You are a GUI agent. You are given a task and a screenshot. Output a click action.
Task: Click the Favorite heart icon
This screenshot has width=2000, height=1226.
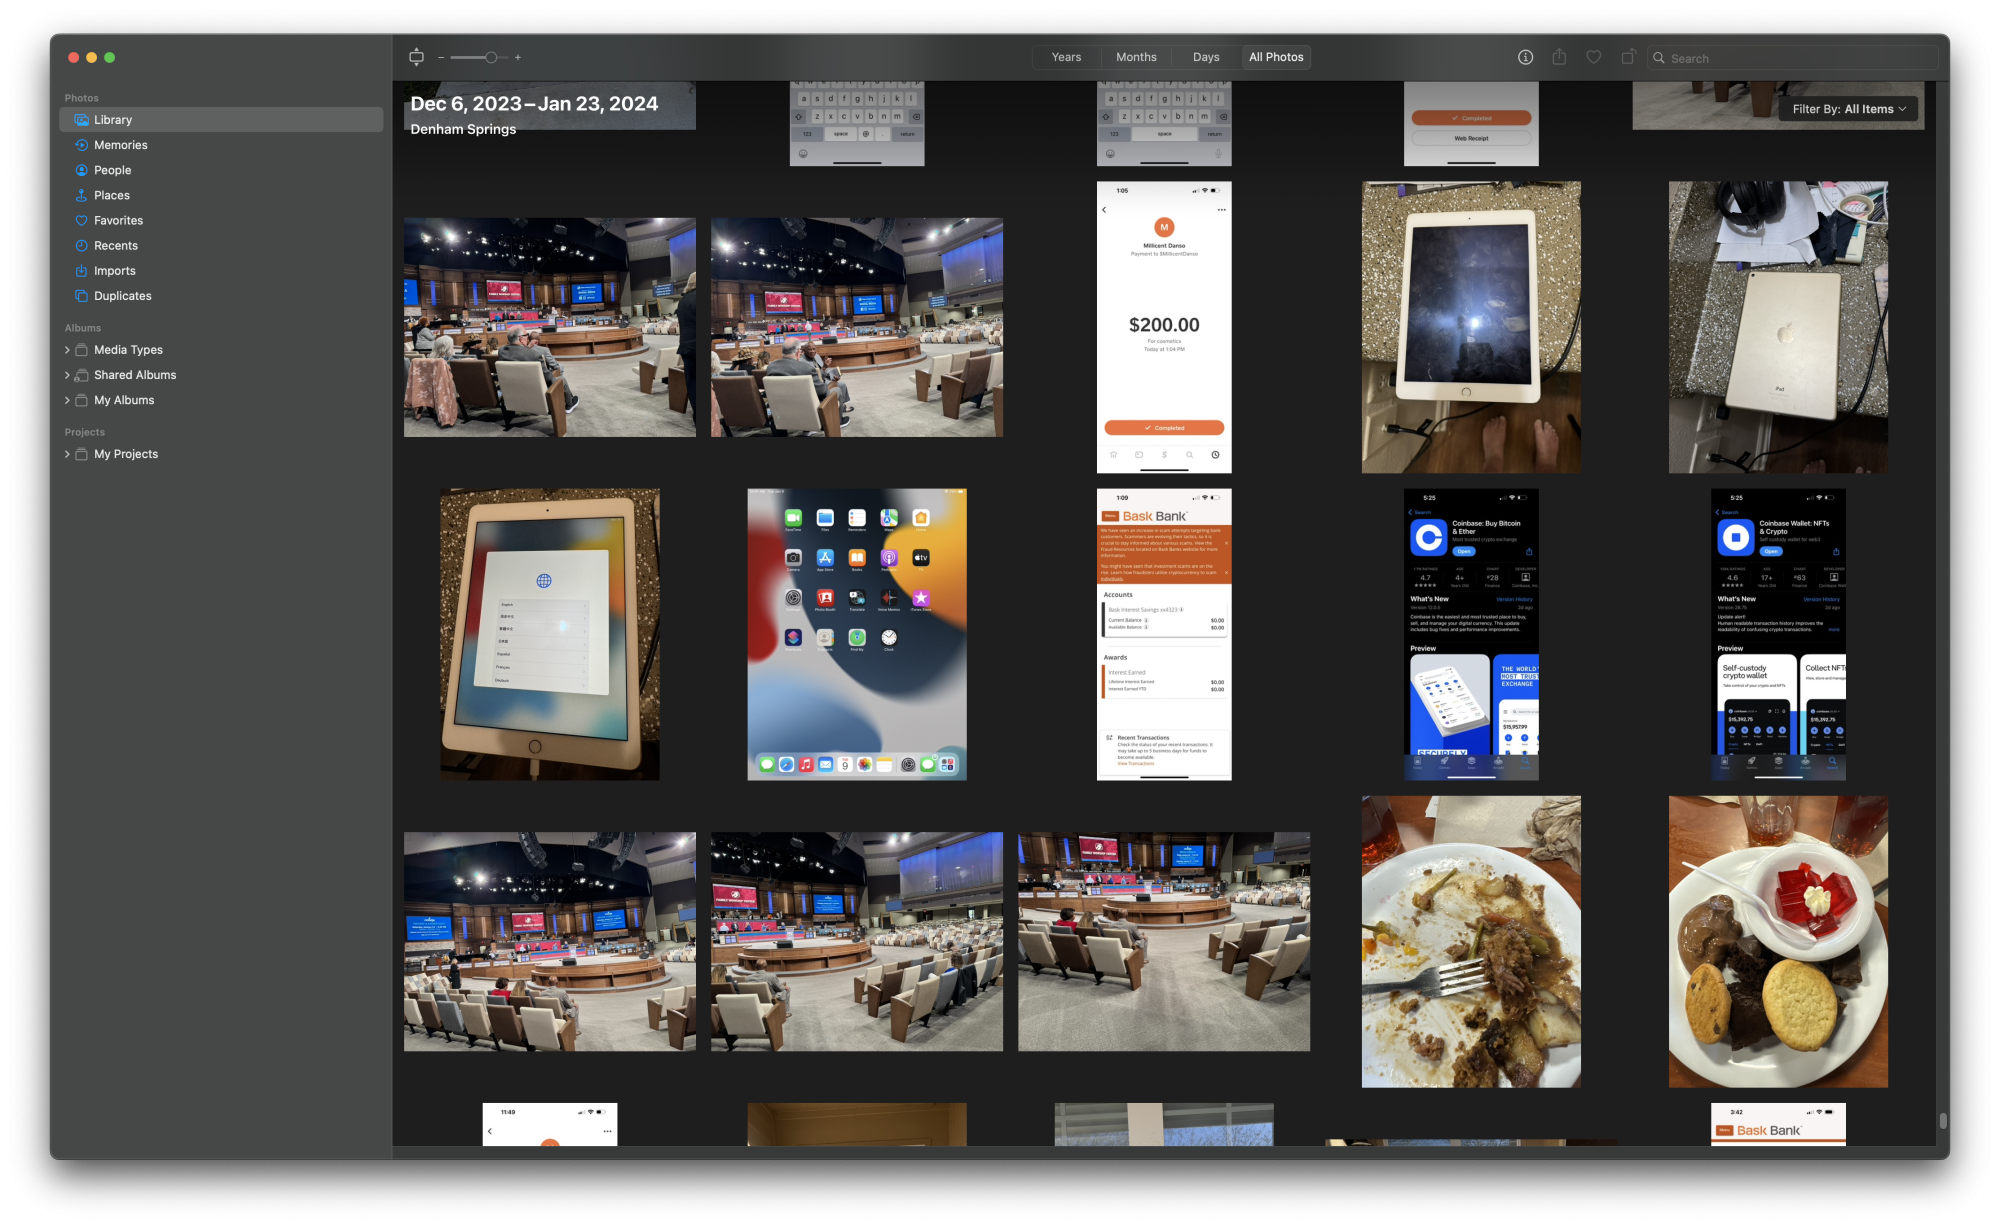1594,57
